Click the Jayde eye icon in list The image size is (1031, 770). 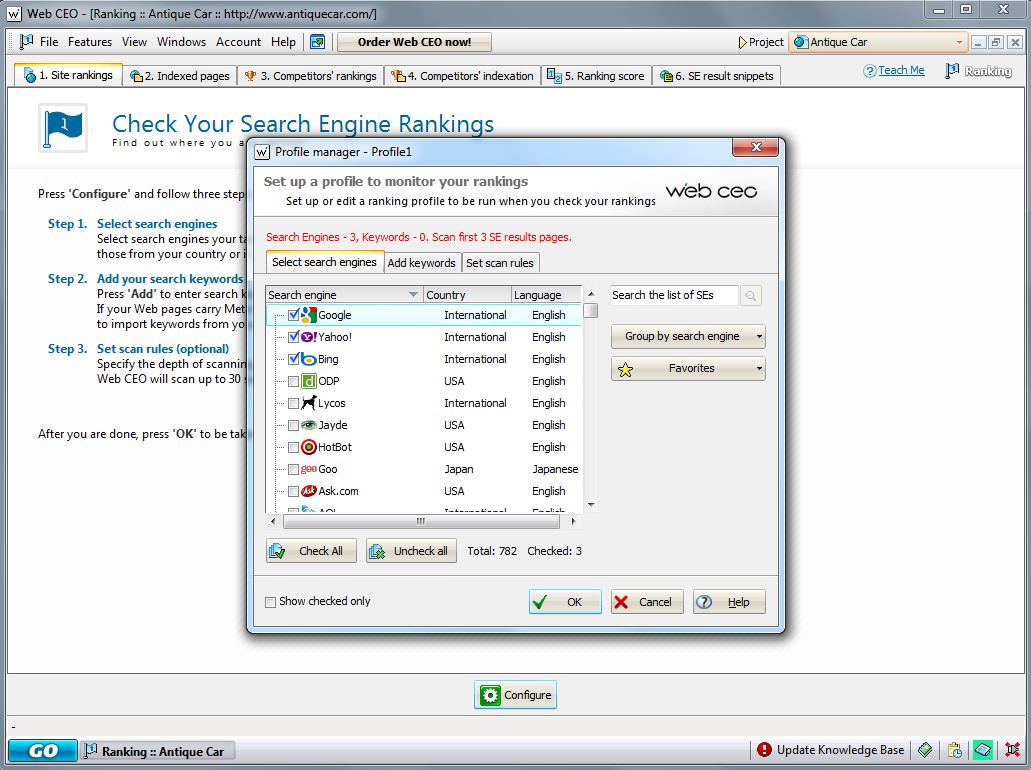308,425
